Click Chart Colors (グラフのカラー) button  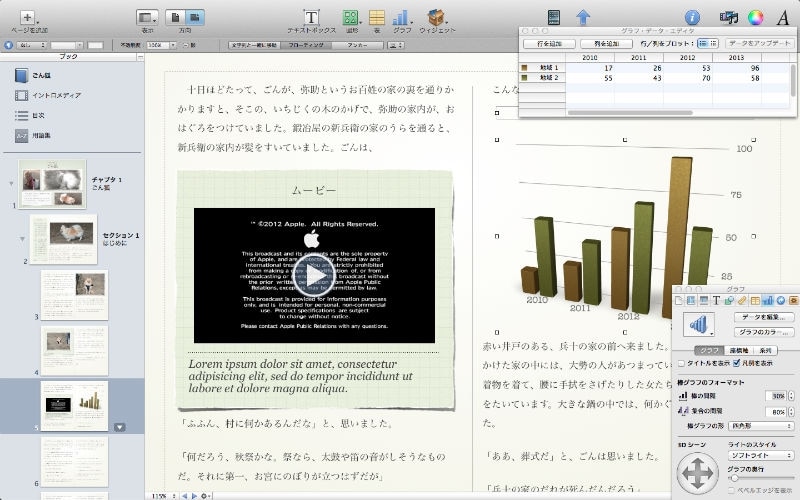pyautogui.click(x=764, y=332)
